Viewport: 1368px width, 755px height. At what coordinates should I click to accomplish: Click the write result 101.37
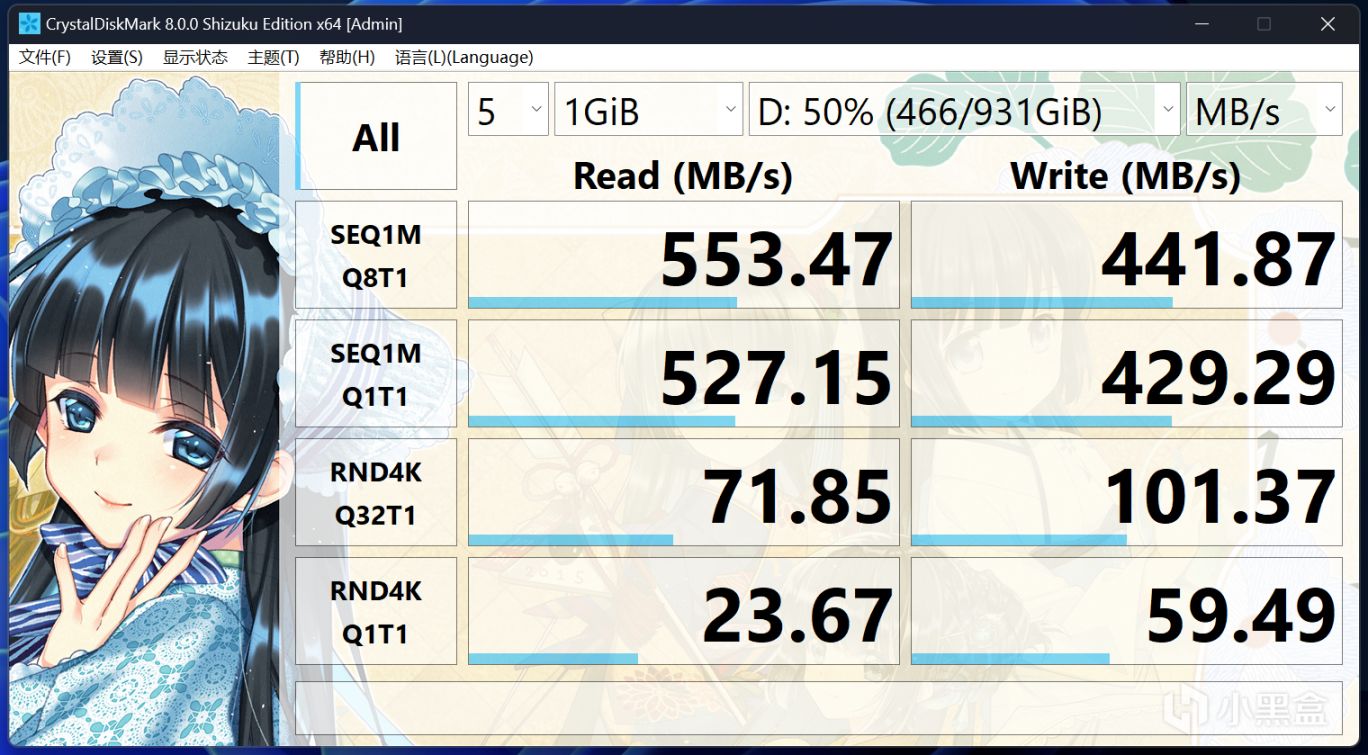(1127, 493)
